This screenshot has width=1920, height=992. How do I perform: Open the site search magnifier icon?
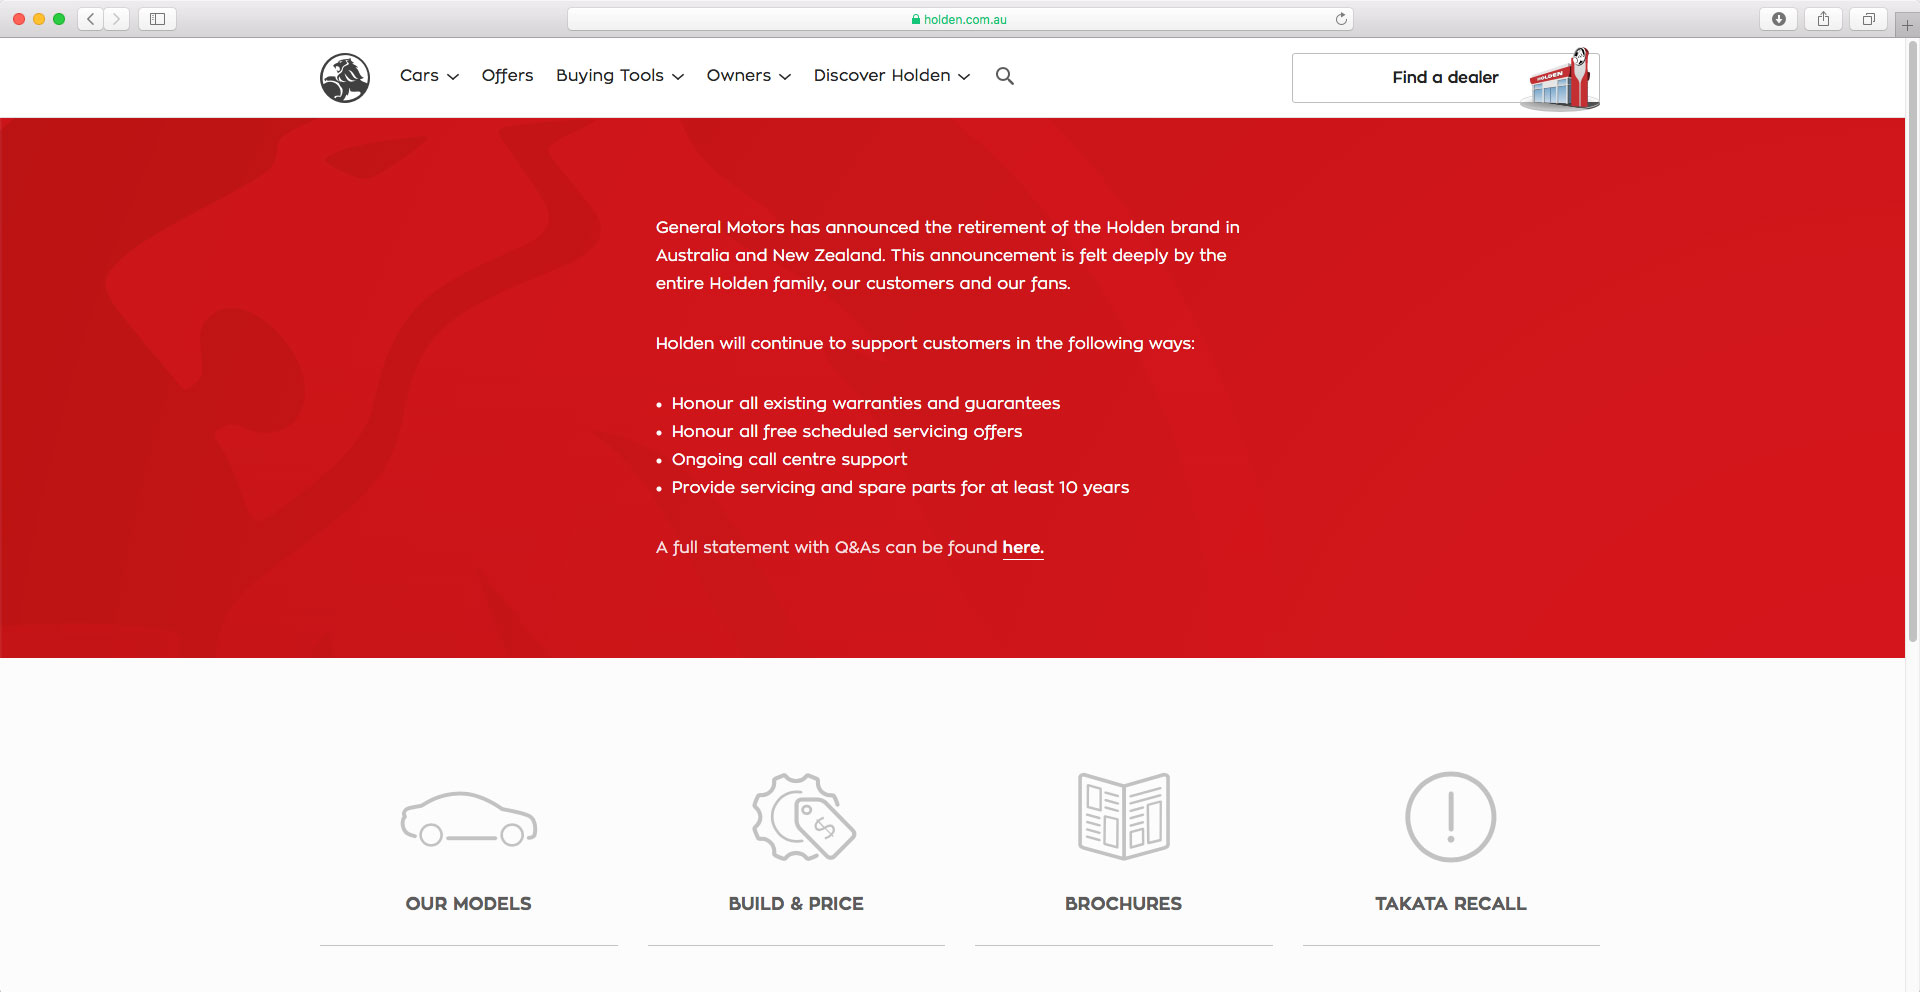[1004, 76]
